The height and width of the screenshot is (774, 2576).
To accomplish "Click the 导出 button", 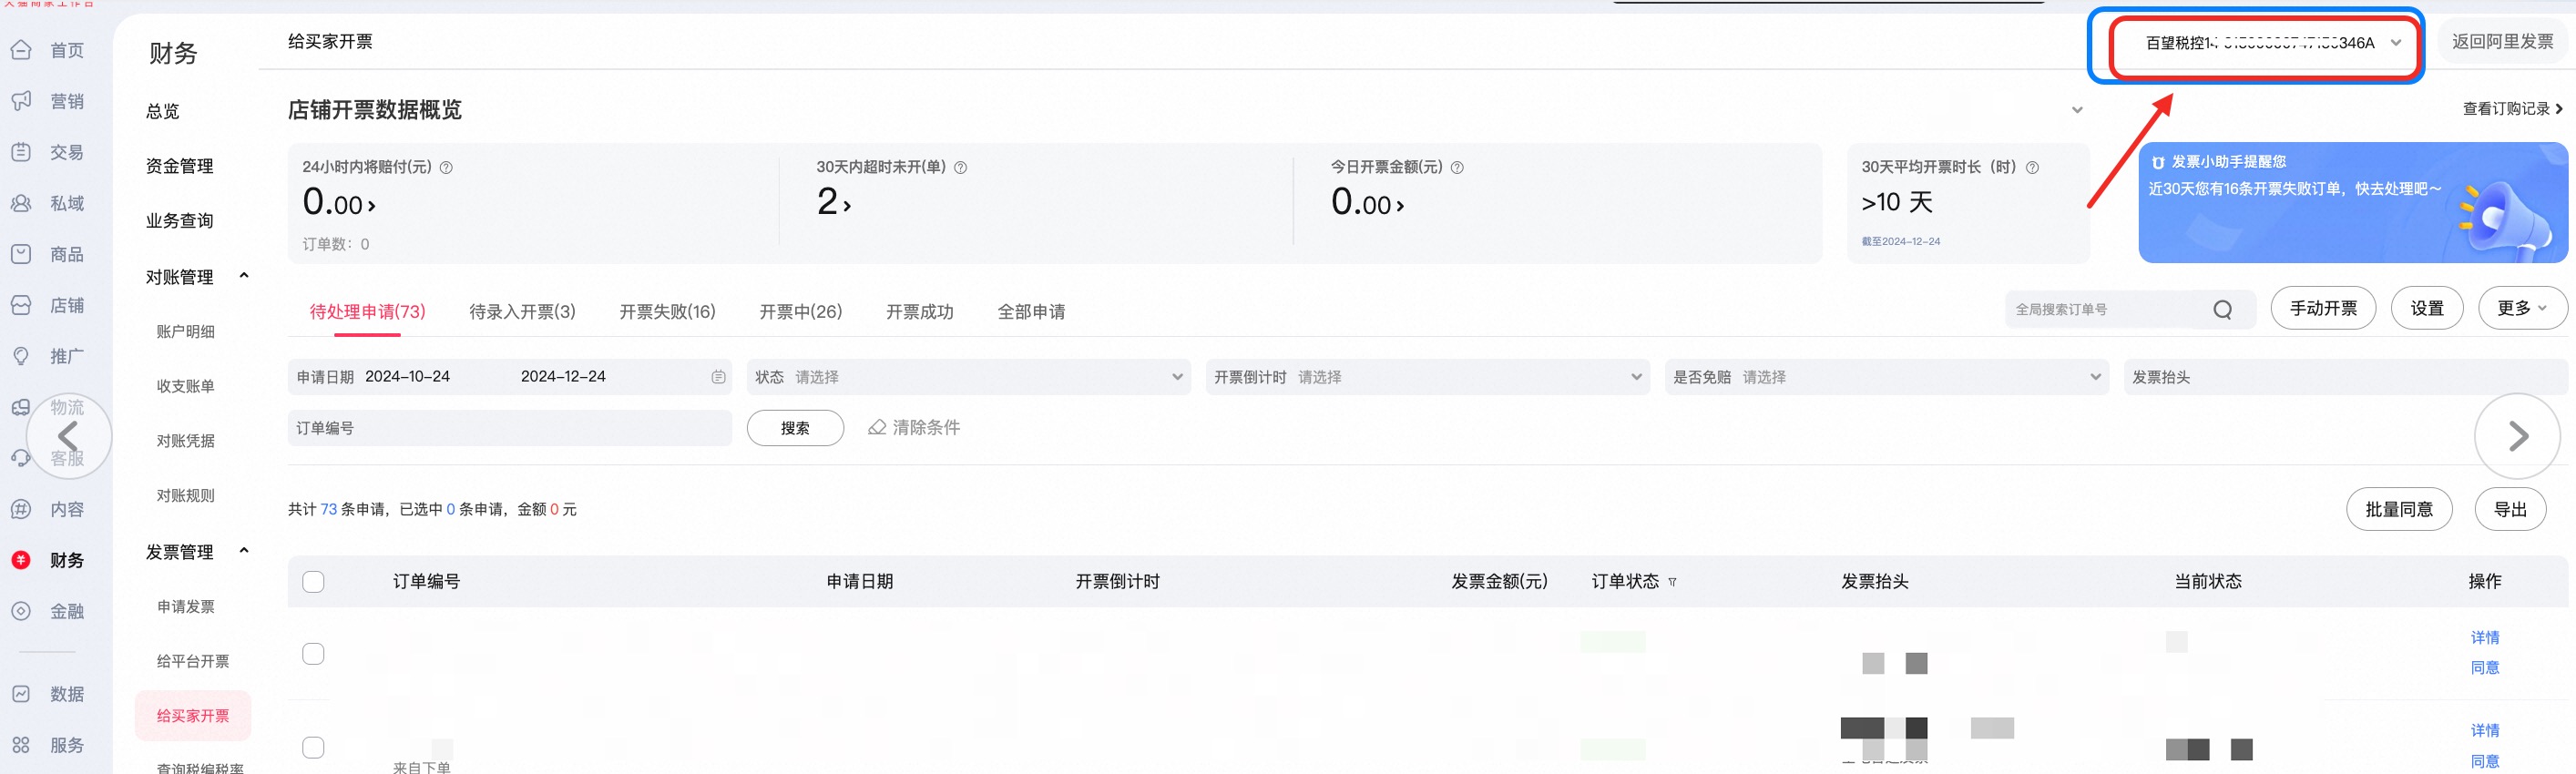I will pyautogui.click(x=2510, y=510).
